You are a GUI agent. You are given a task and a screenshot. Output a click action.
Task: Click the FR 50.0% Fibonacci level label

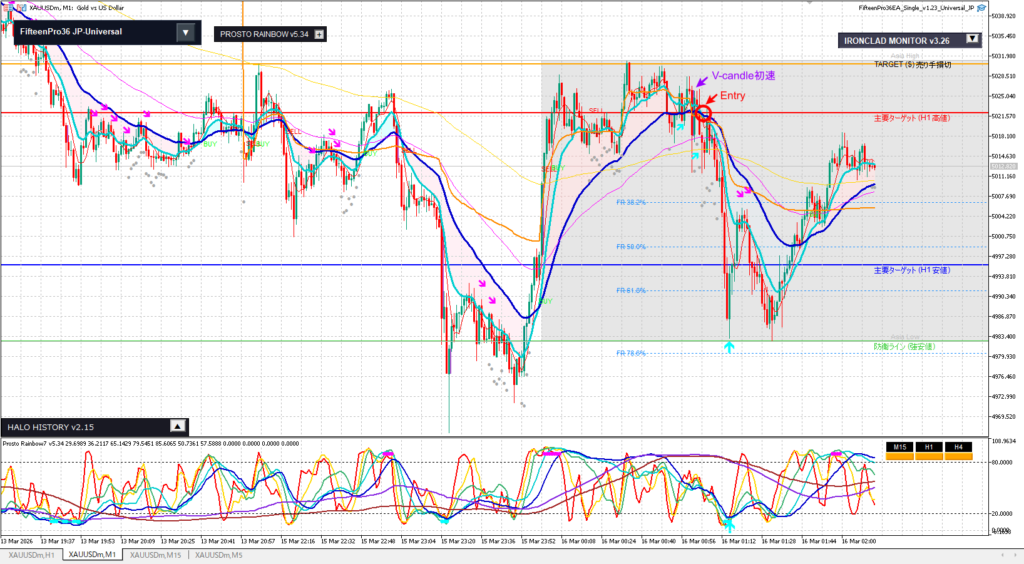(x=630, y=247)
